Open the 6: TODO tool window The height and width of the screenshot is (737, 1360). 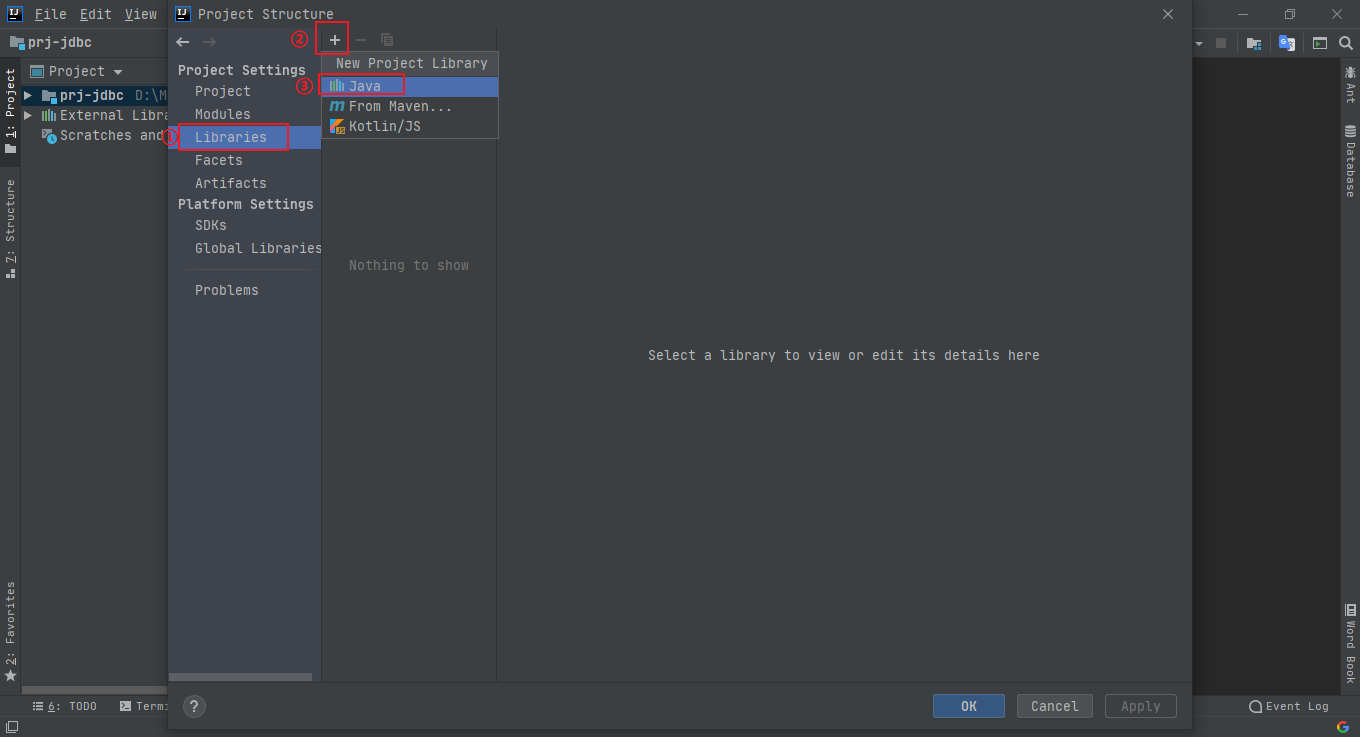65,706
